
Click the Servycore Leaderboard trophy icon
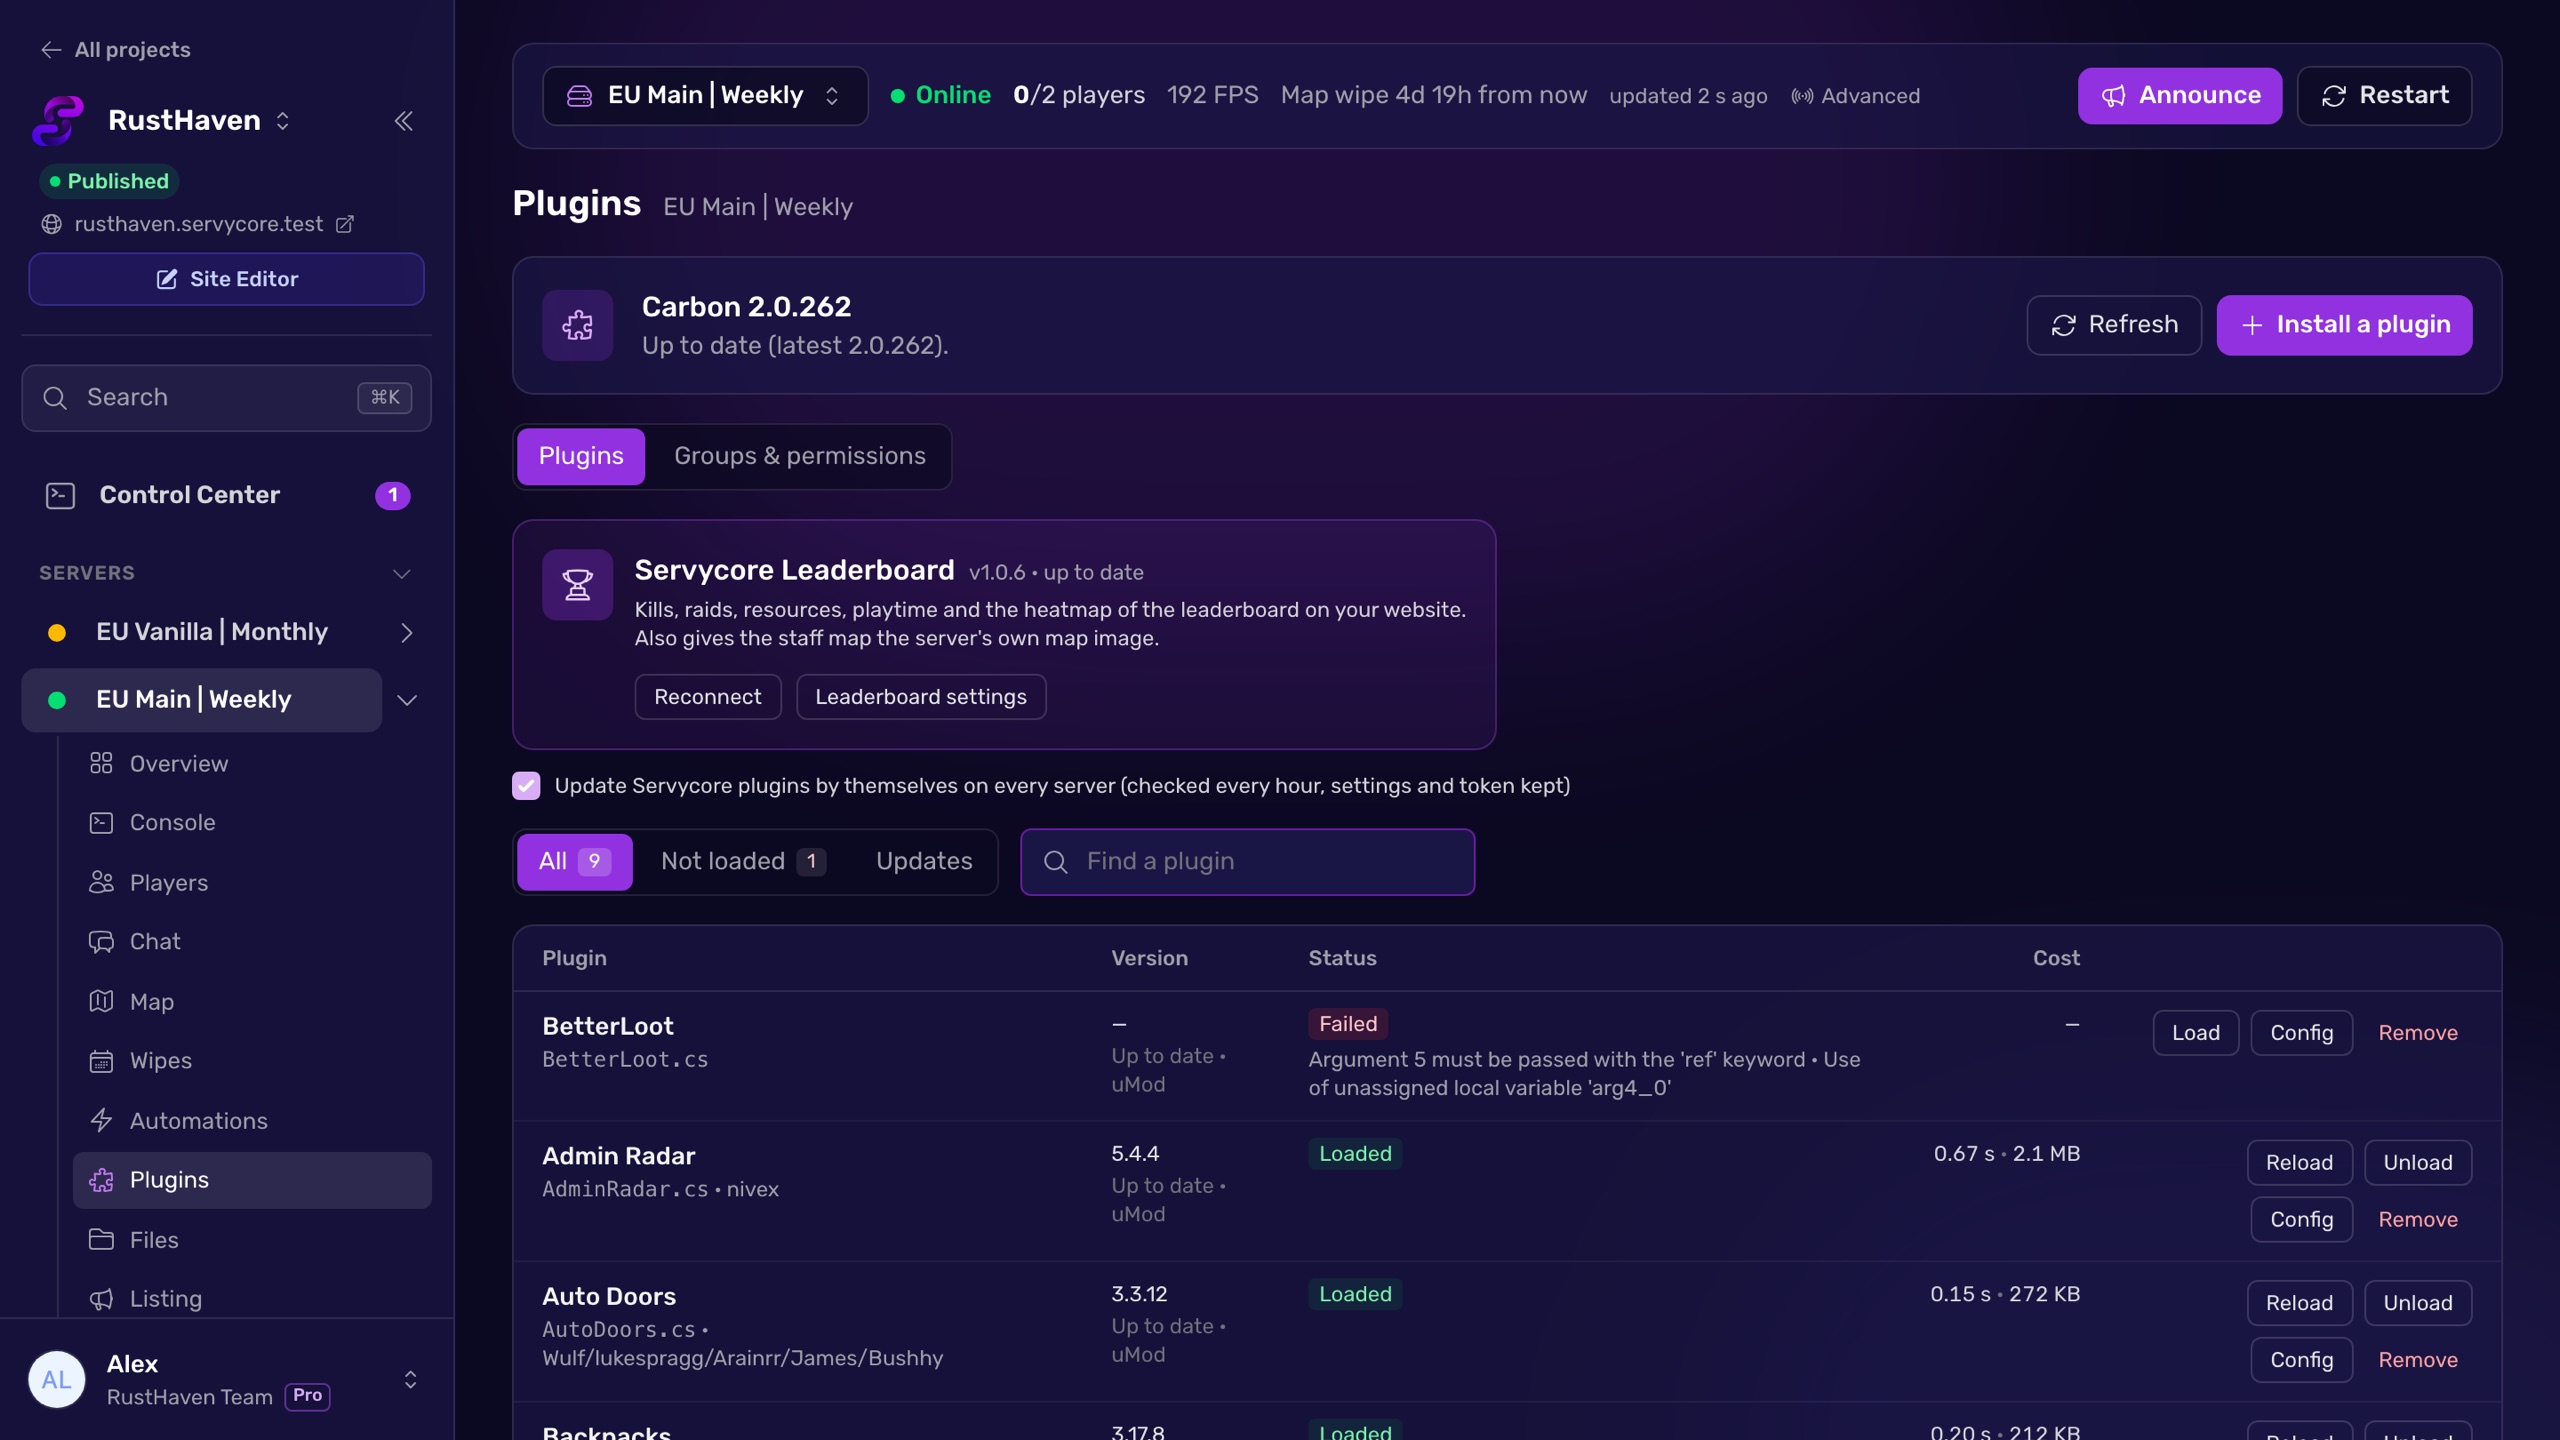[x=577, y=584]
